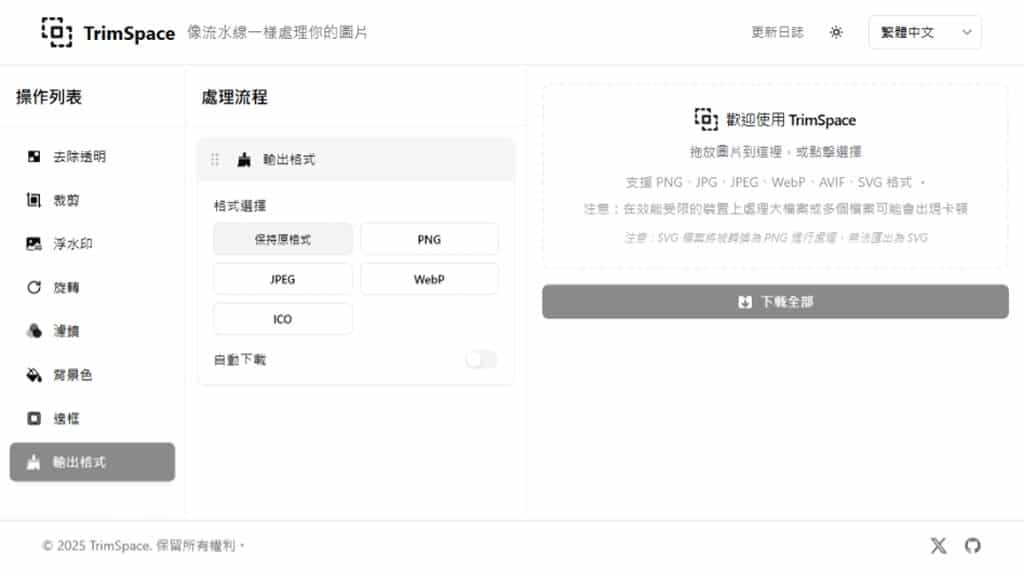
Task: Toggle the light/dark theme sun icon
Action: tap(836, 32)
